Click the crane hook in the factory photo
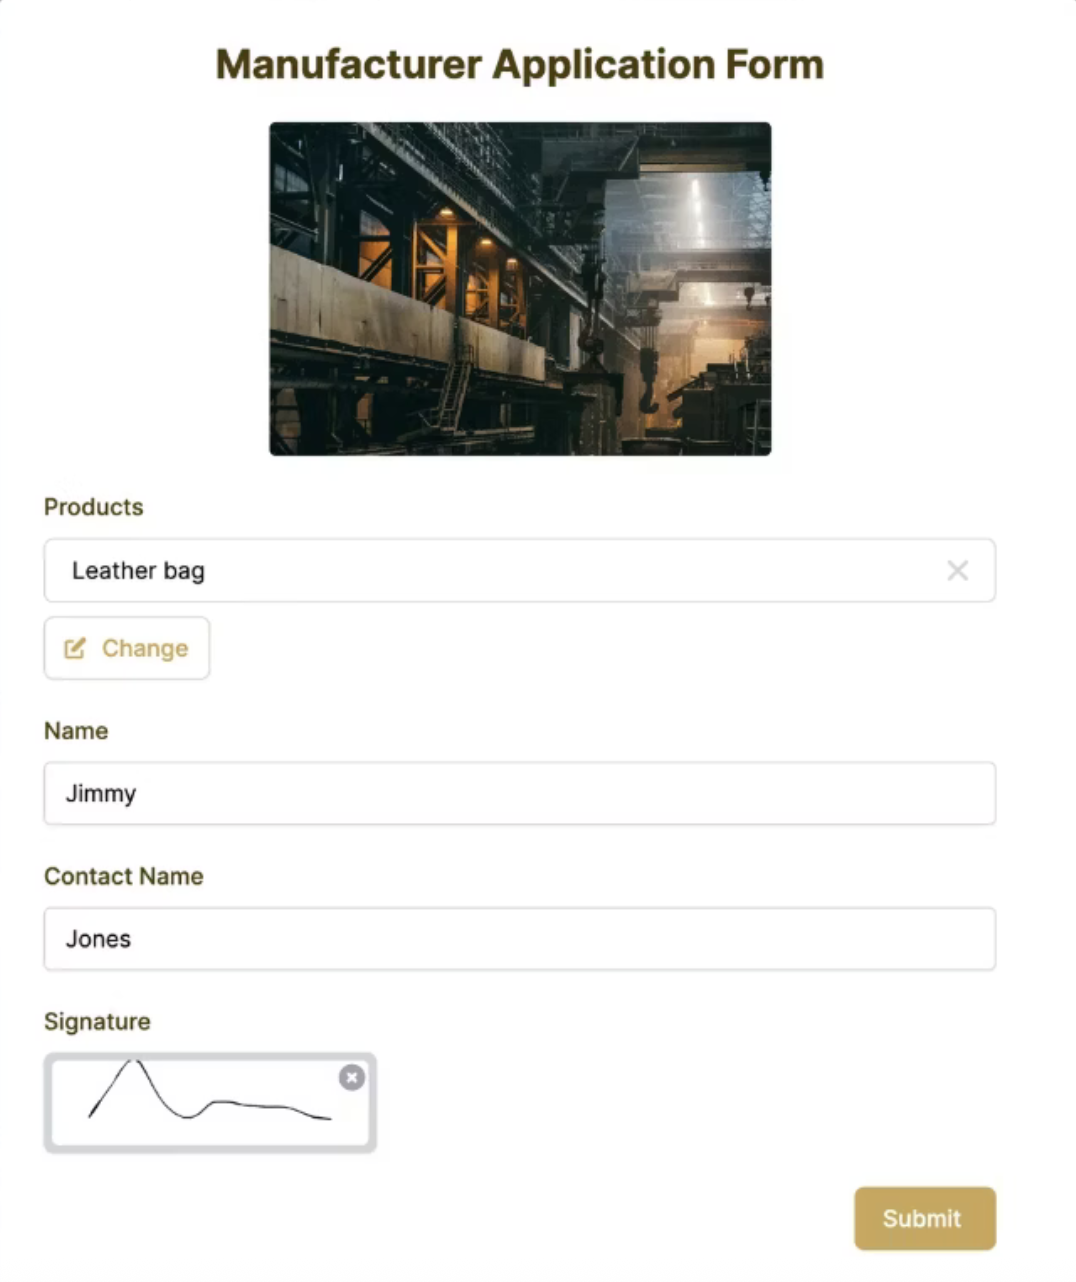 click(x=649, y=391)
